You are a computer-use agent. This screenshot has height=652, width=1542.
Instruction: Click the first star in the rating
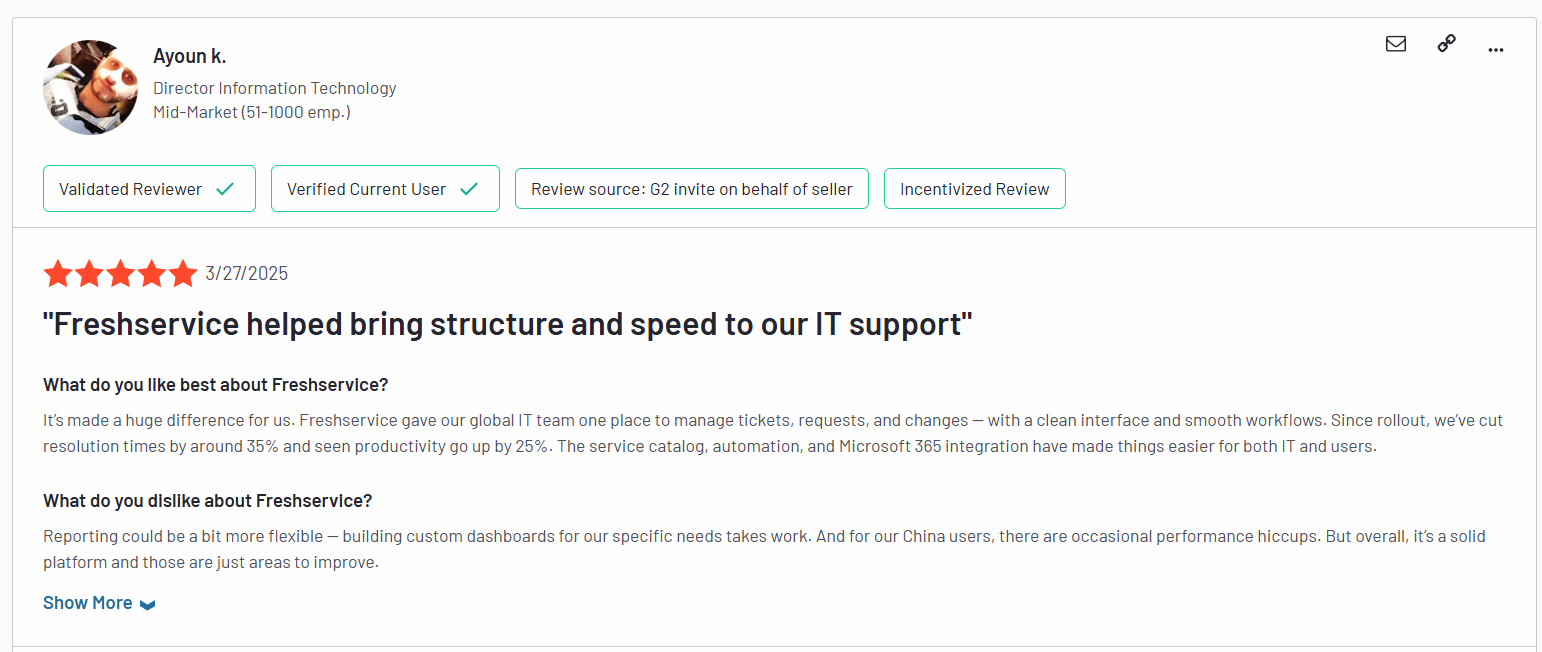point(57,274)
